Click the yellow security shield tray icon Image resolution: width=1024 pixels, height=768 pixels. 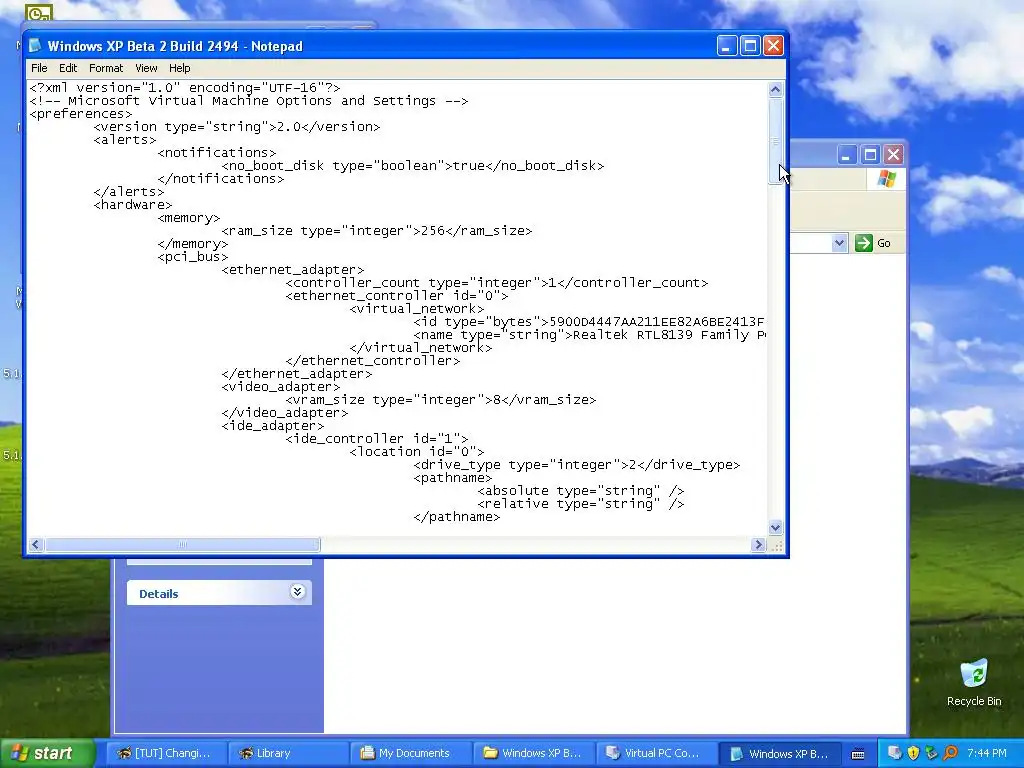tap(913, 753)
